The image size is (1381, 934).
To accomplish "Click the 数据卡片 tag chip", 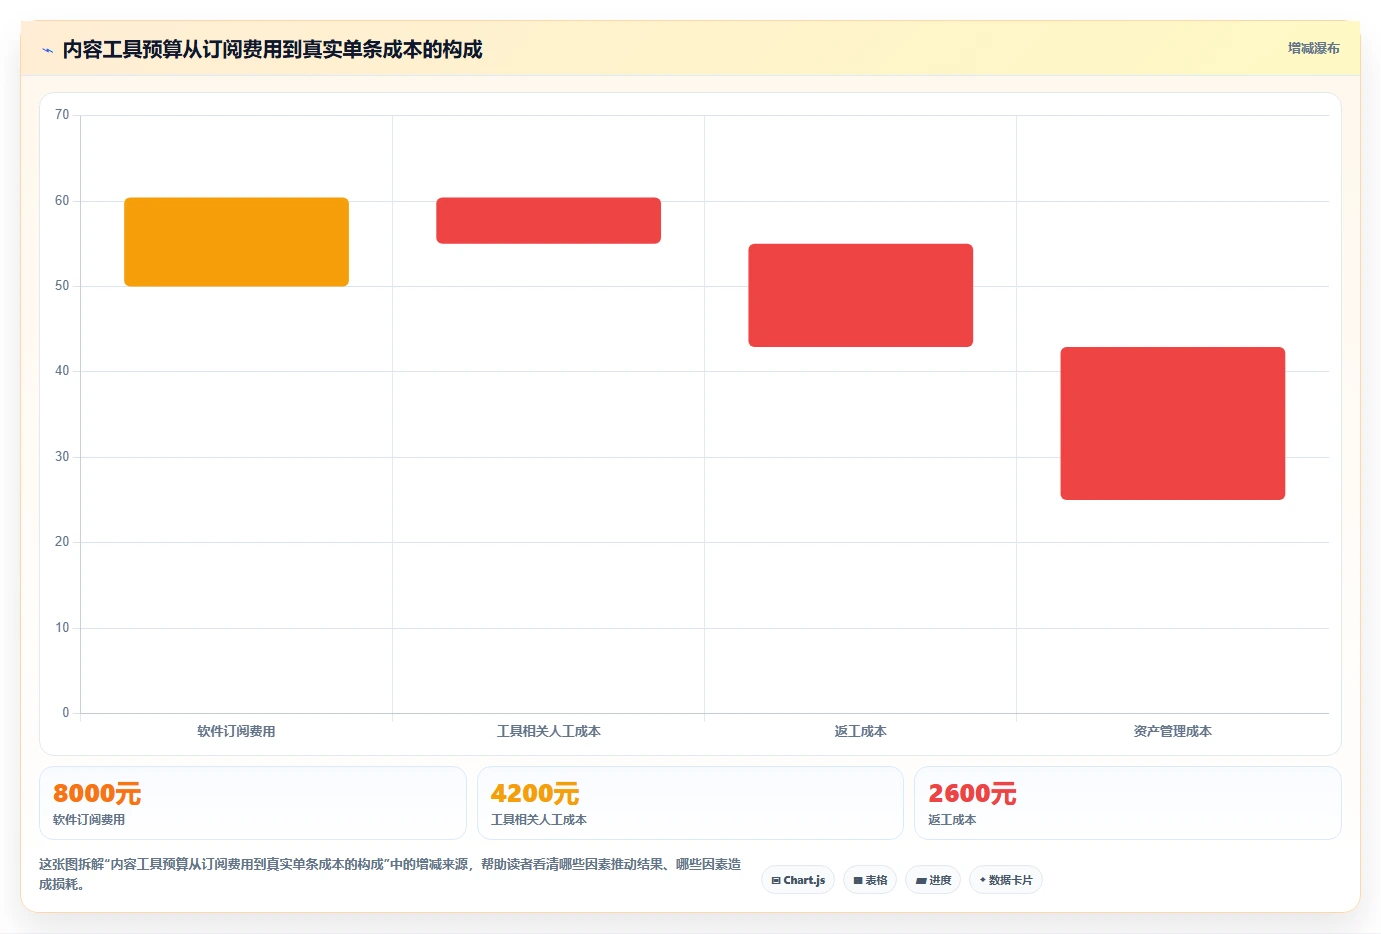I will coord(1005,880).
